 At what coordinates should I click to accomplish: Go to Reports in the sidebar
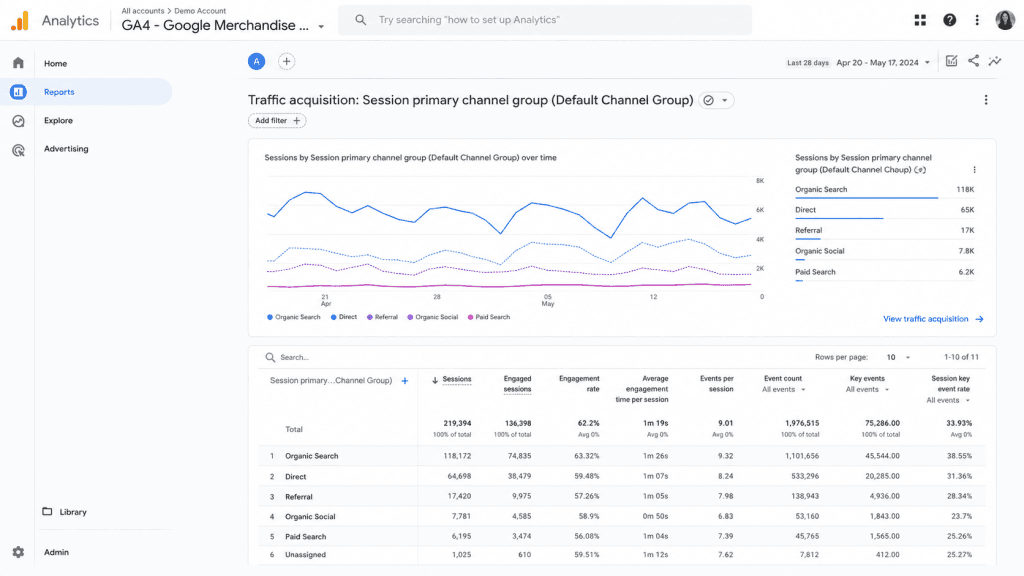59,92
